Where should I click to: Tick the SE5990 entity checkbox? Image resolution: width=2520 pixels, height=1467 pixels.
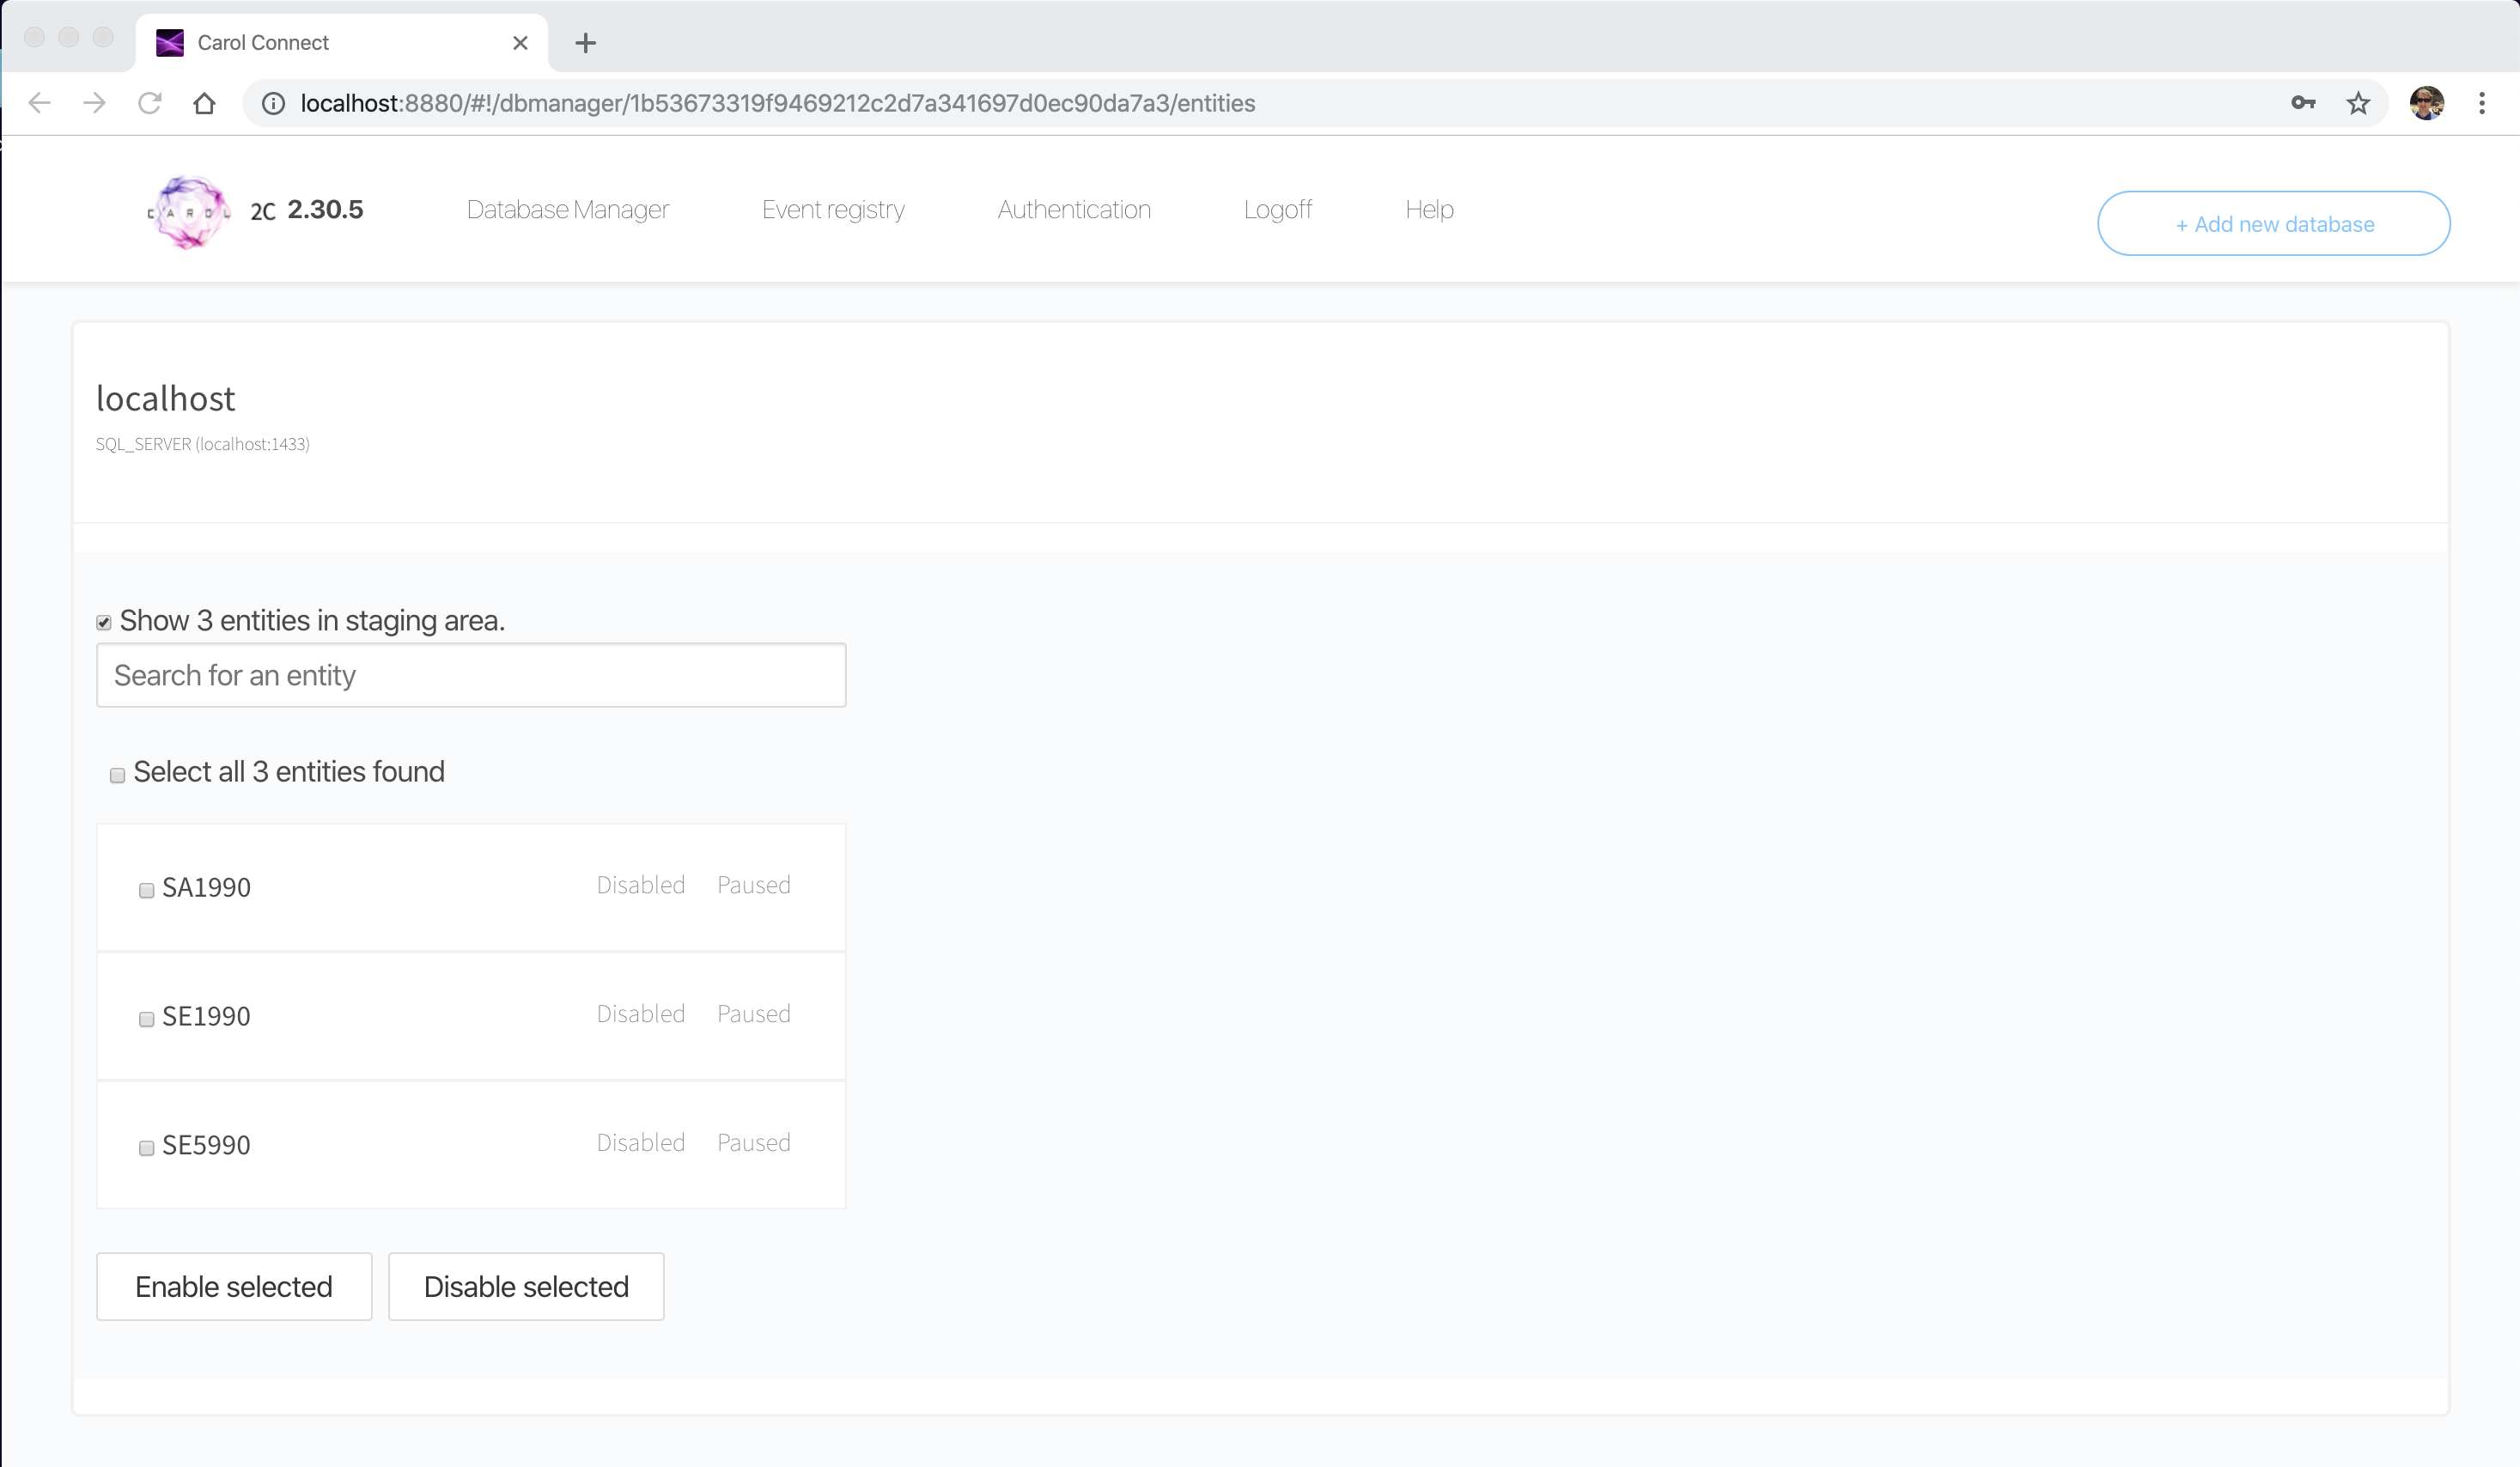point(146,1148)
